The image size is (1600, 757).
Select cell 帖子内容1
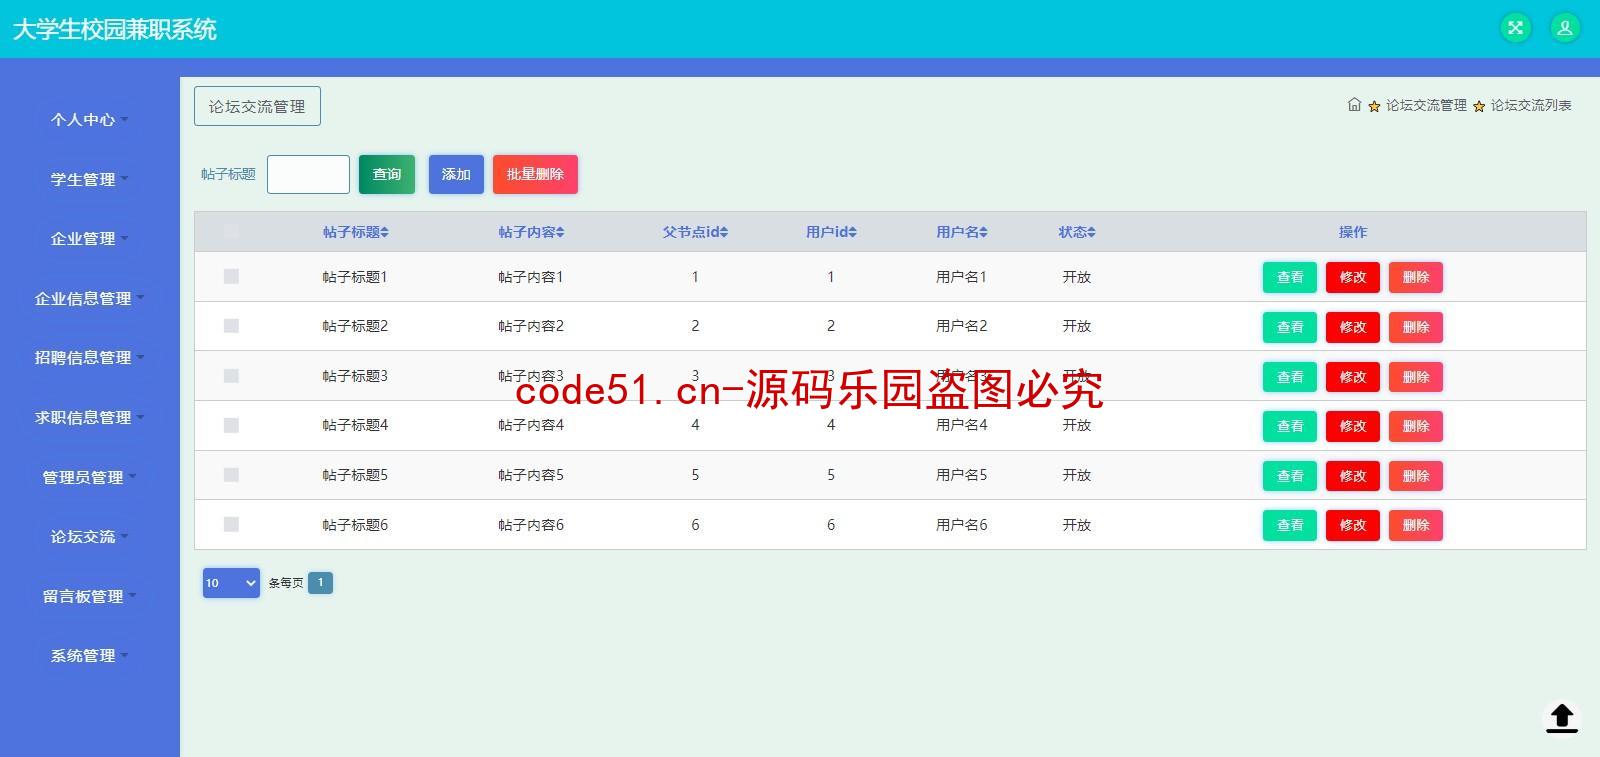531,277
